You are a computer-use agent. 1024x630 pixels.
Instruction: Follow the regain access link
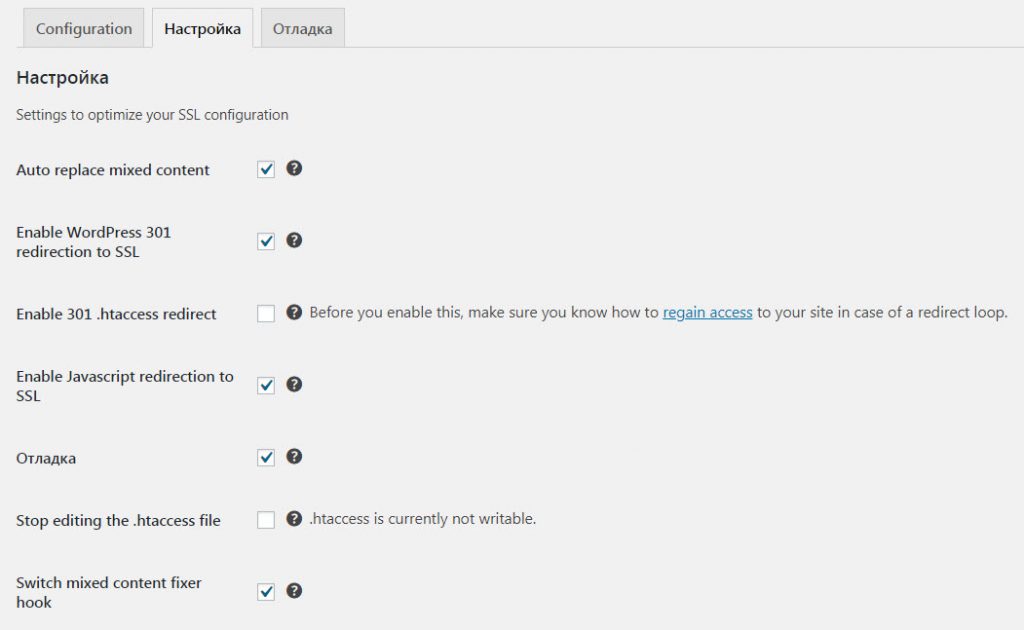707,313
